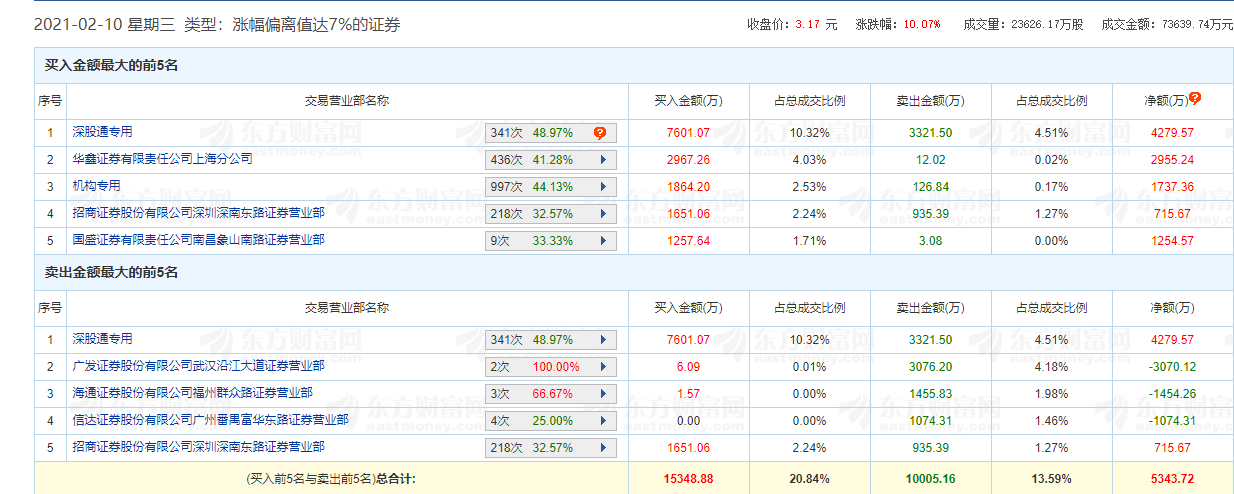Click the help icon beside 净额(万) header
The image size is (1234, 494).
[x=1195, y=98]
